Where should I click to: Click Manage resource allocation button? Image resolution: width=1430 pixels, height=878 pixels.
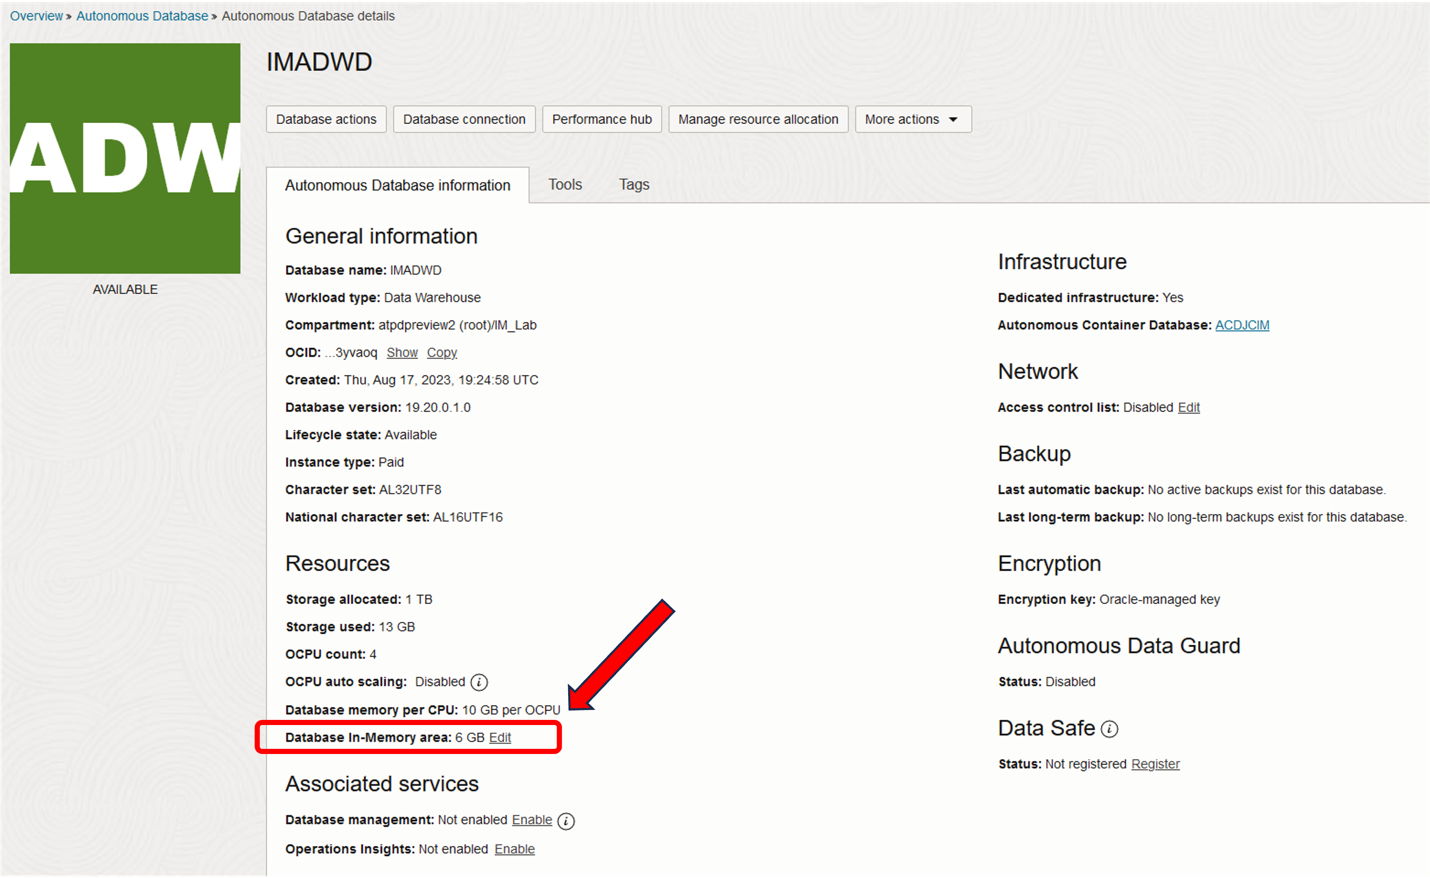[x=758, y=119]
